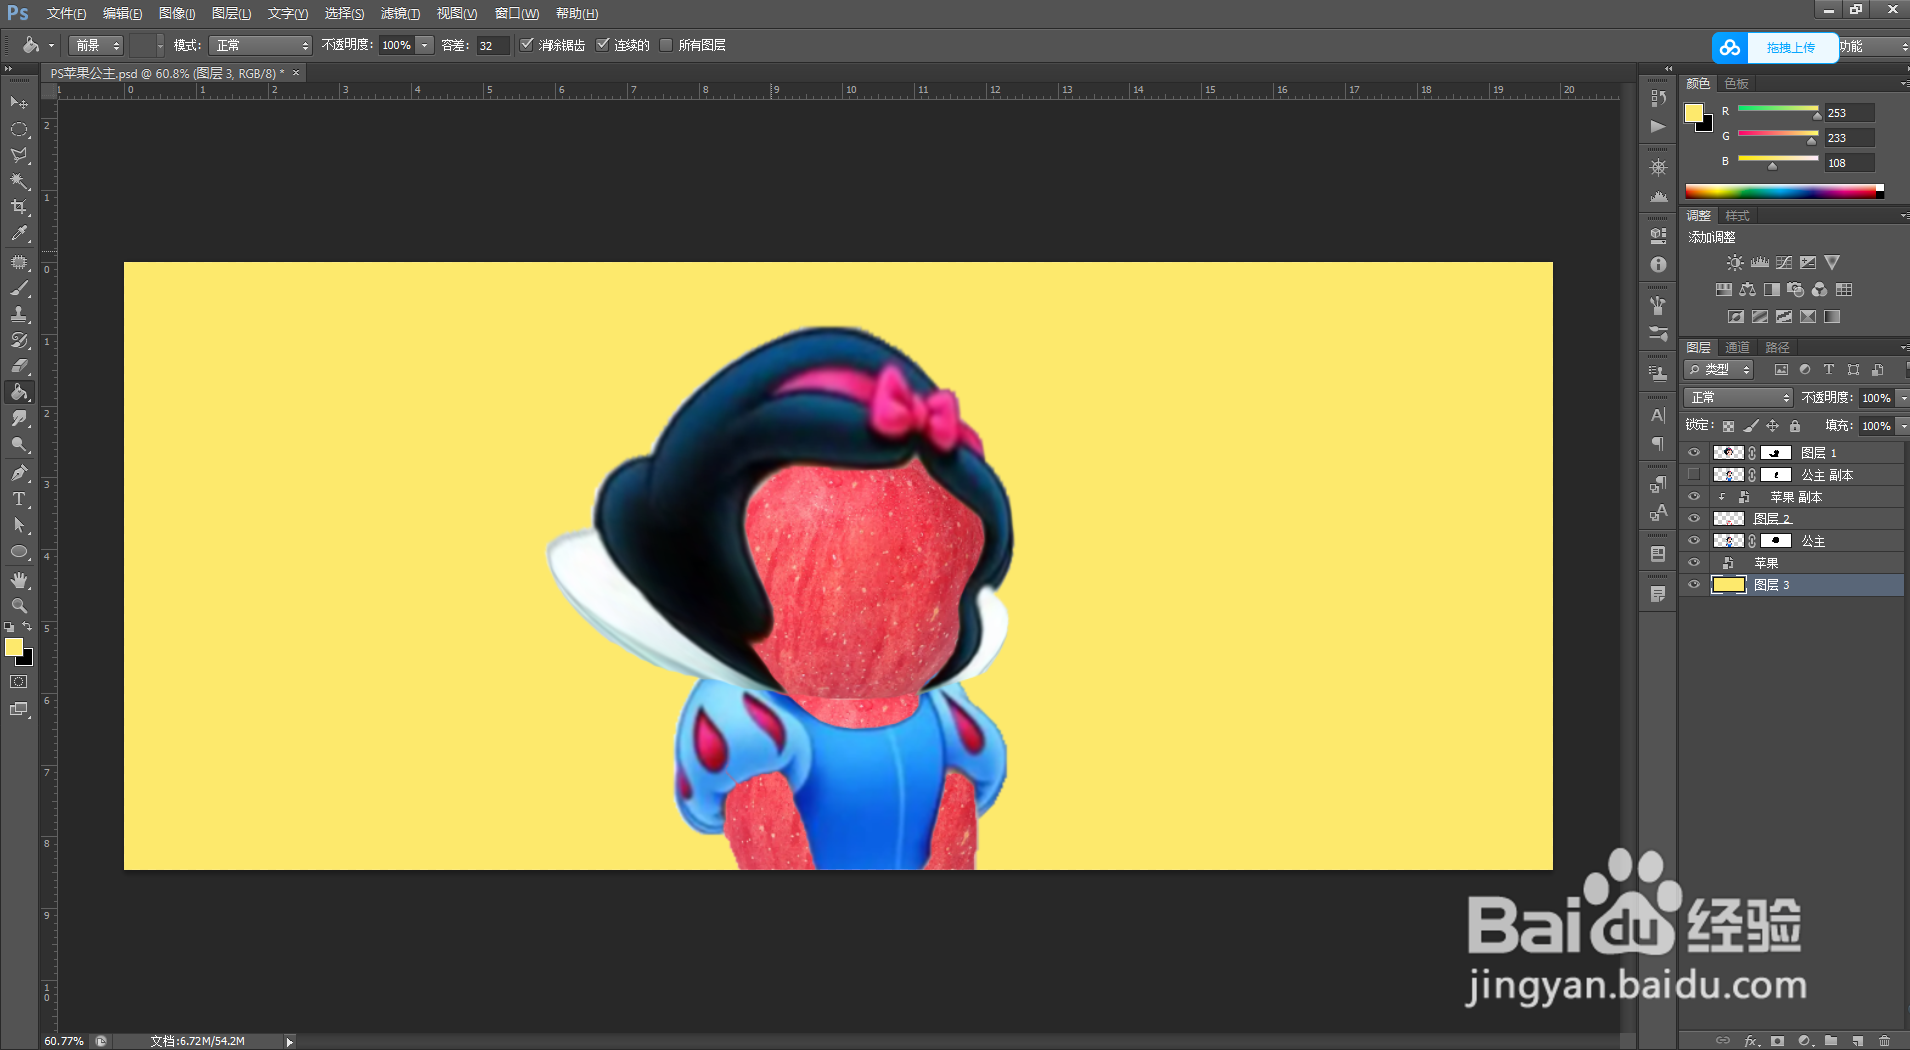
Task: Open the Layers panel opacity arrow
Action: point(1902,398)
